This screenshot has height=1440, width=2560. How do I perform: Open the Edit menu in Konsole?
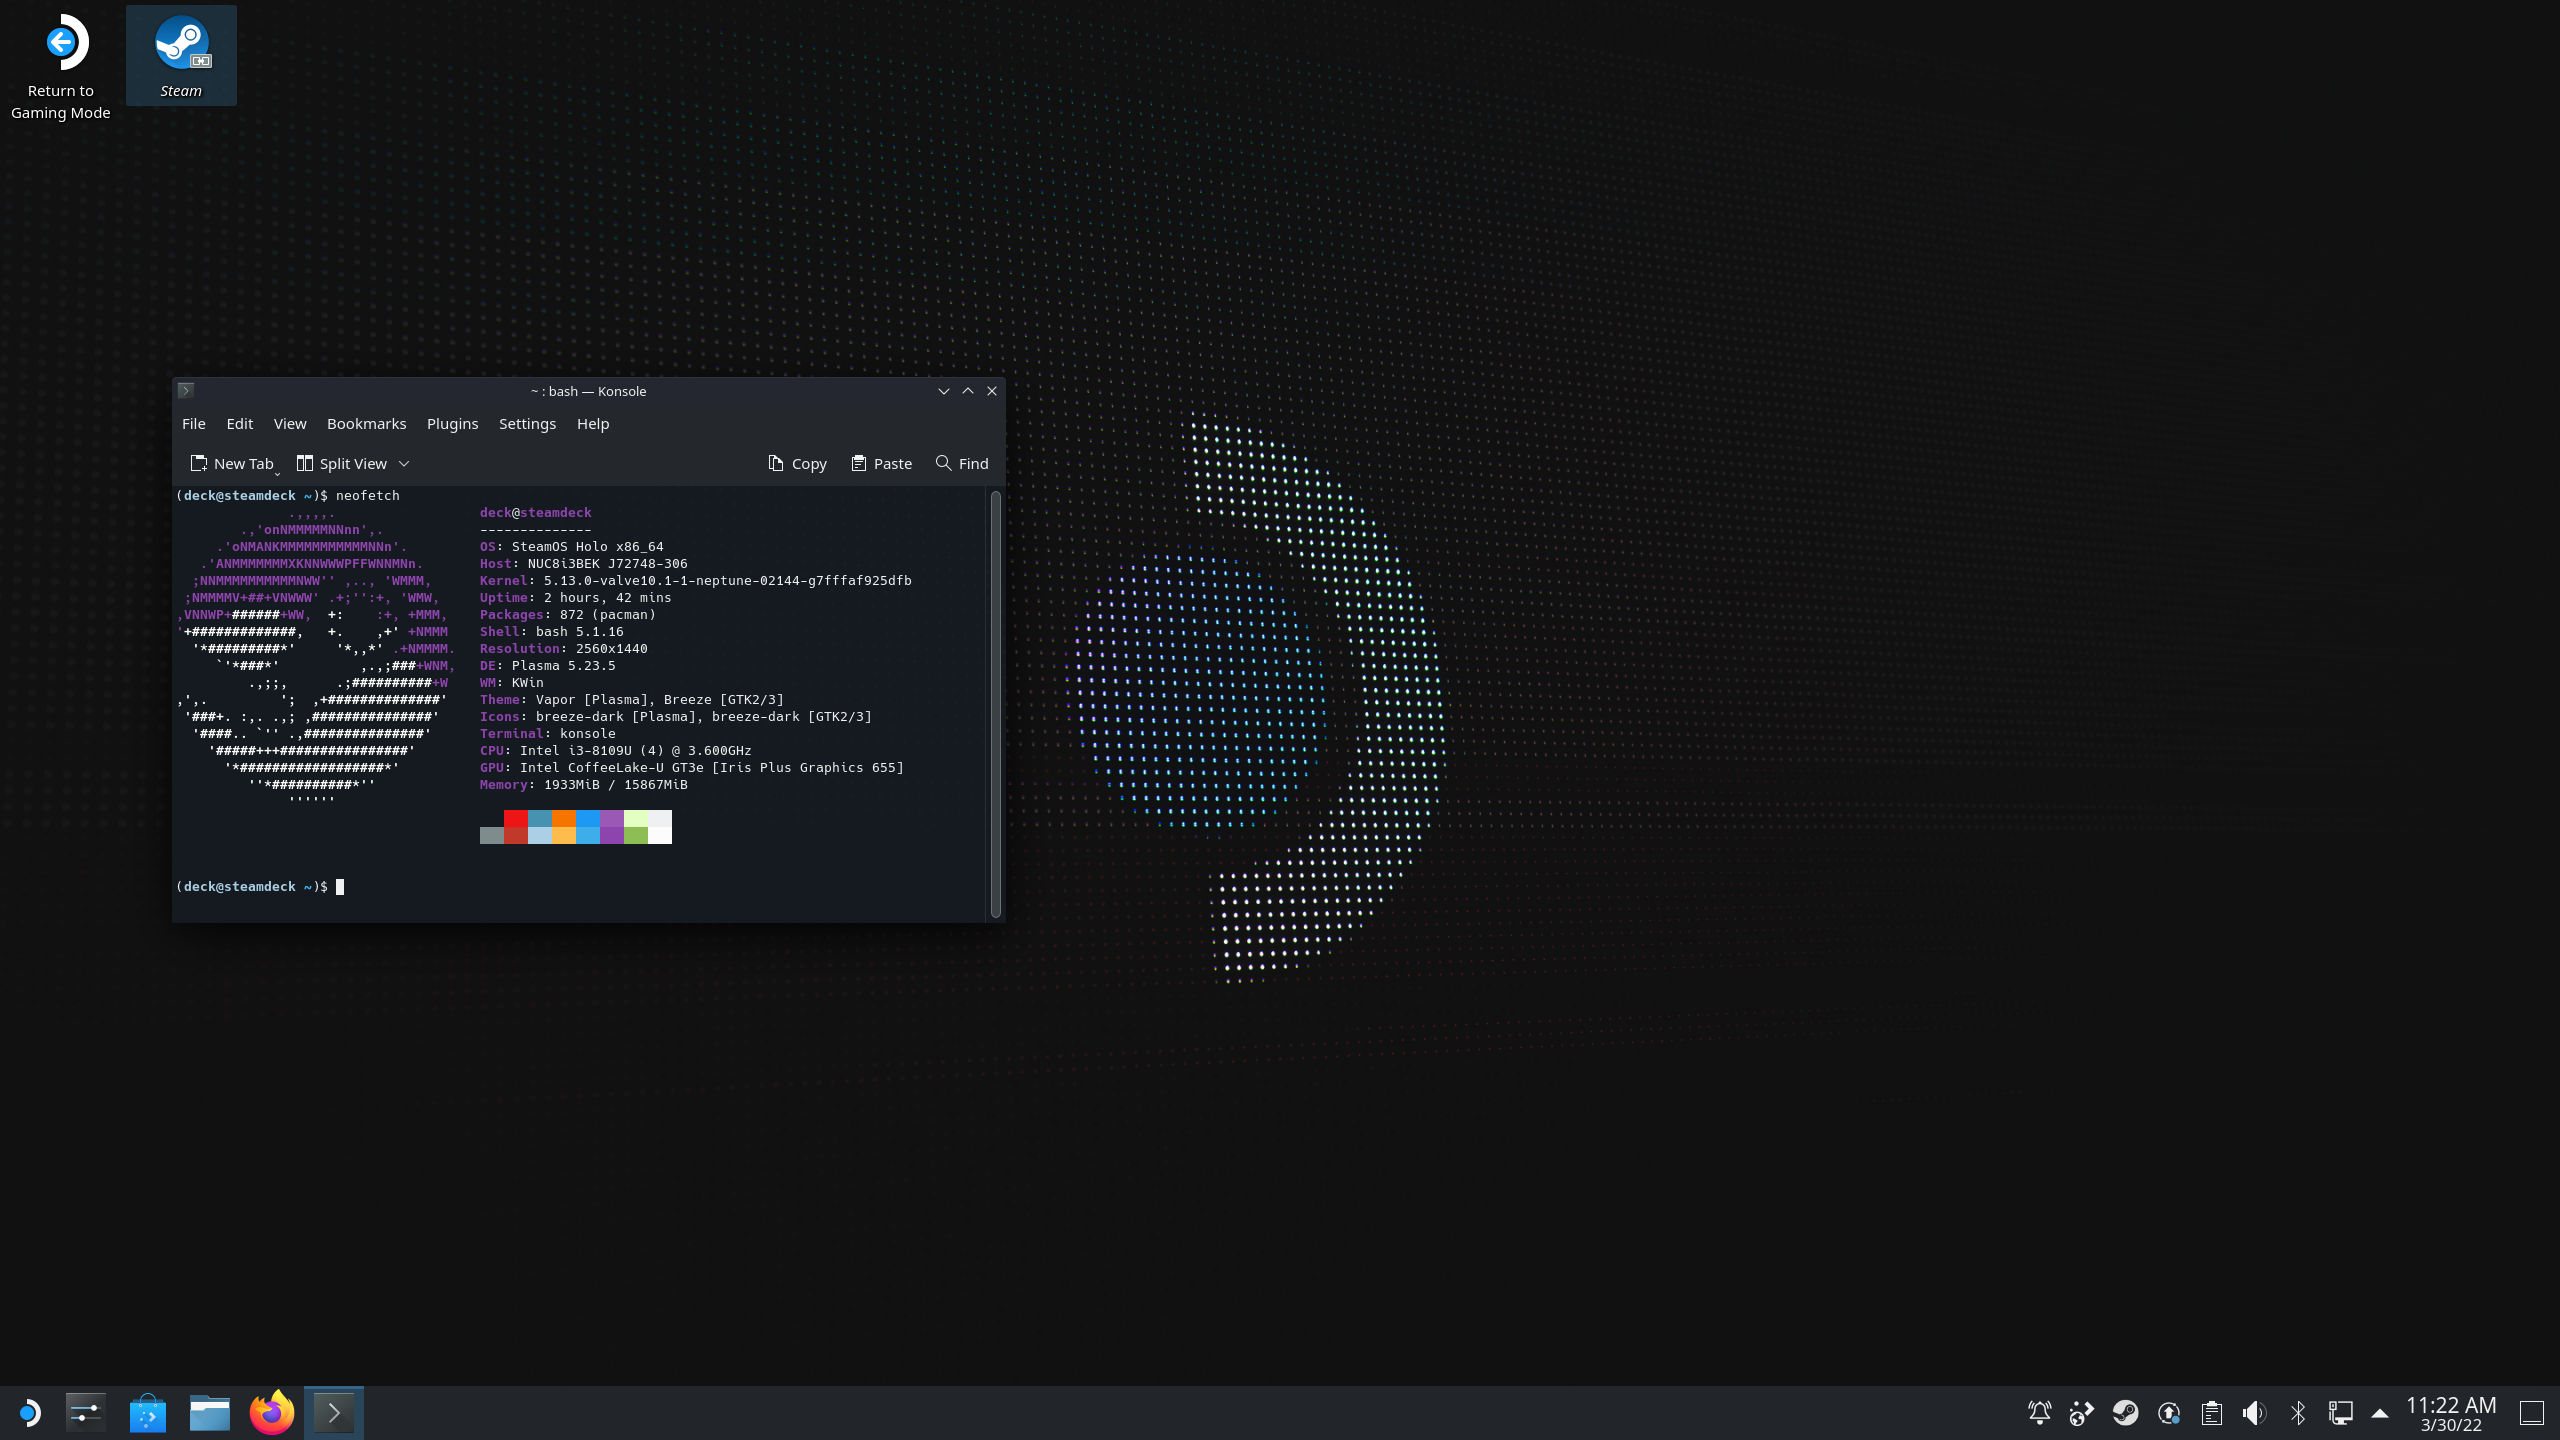(240, 424)
